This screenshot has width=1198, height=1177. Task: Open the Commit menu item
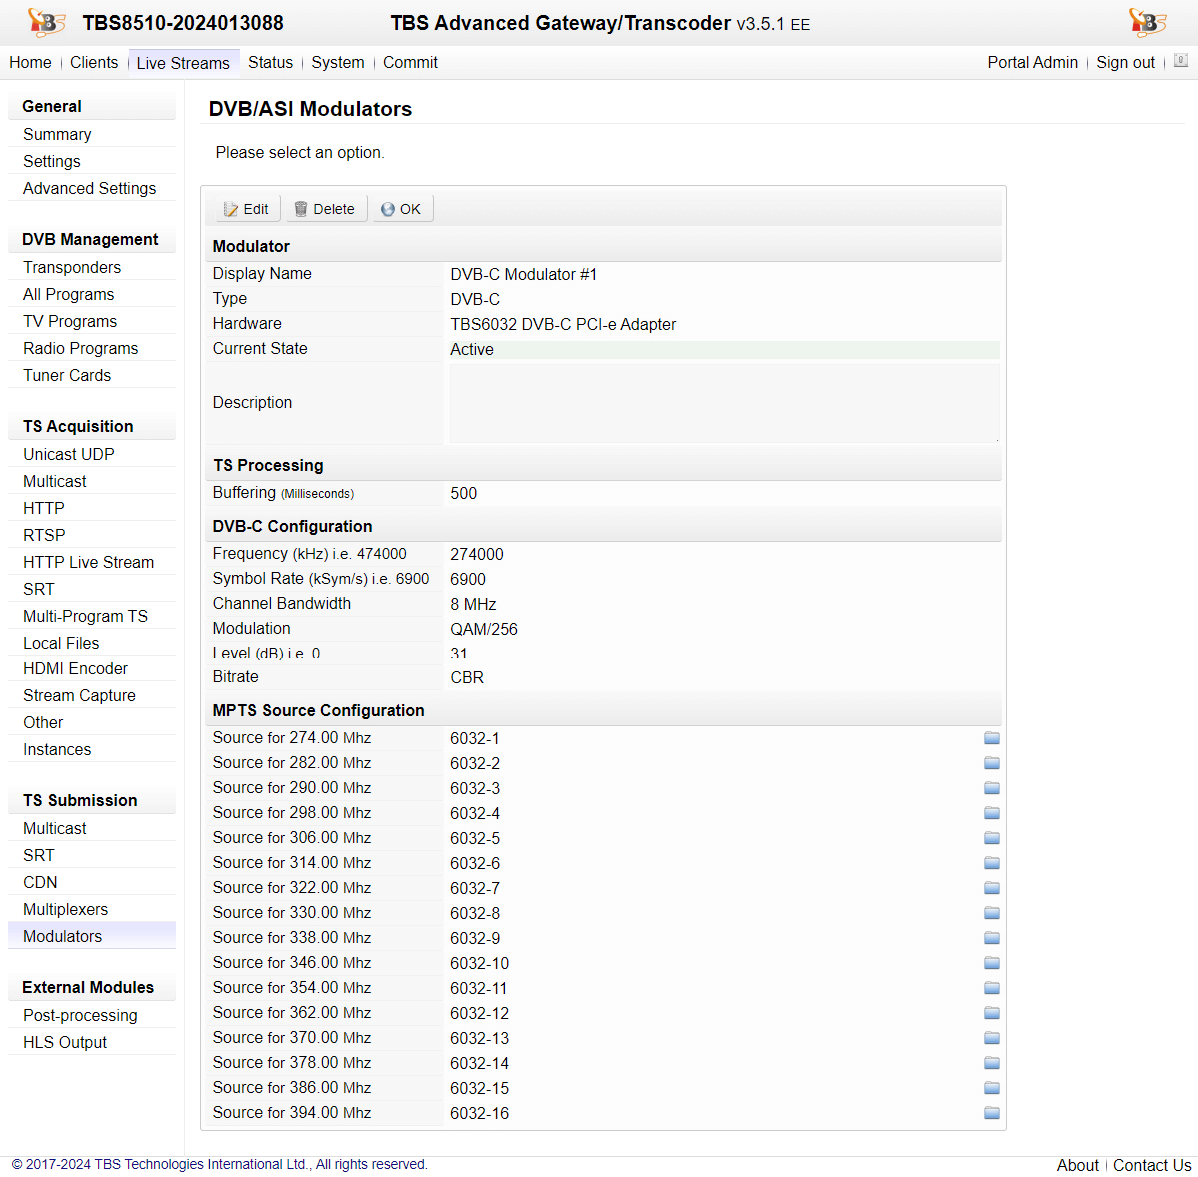(x=410, y=62)
